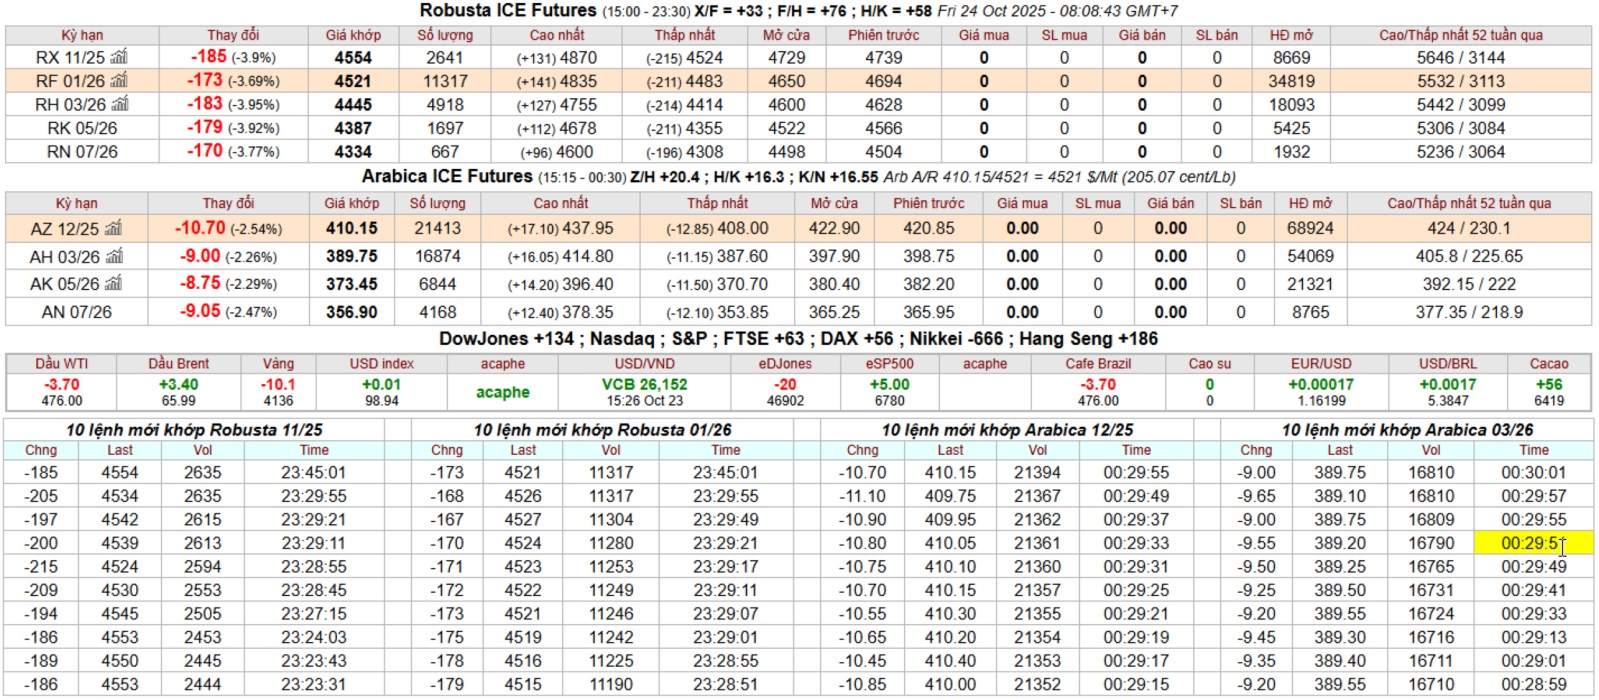Click the yellow highlighted time cell

click(x=1533, y=543)
